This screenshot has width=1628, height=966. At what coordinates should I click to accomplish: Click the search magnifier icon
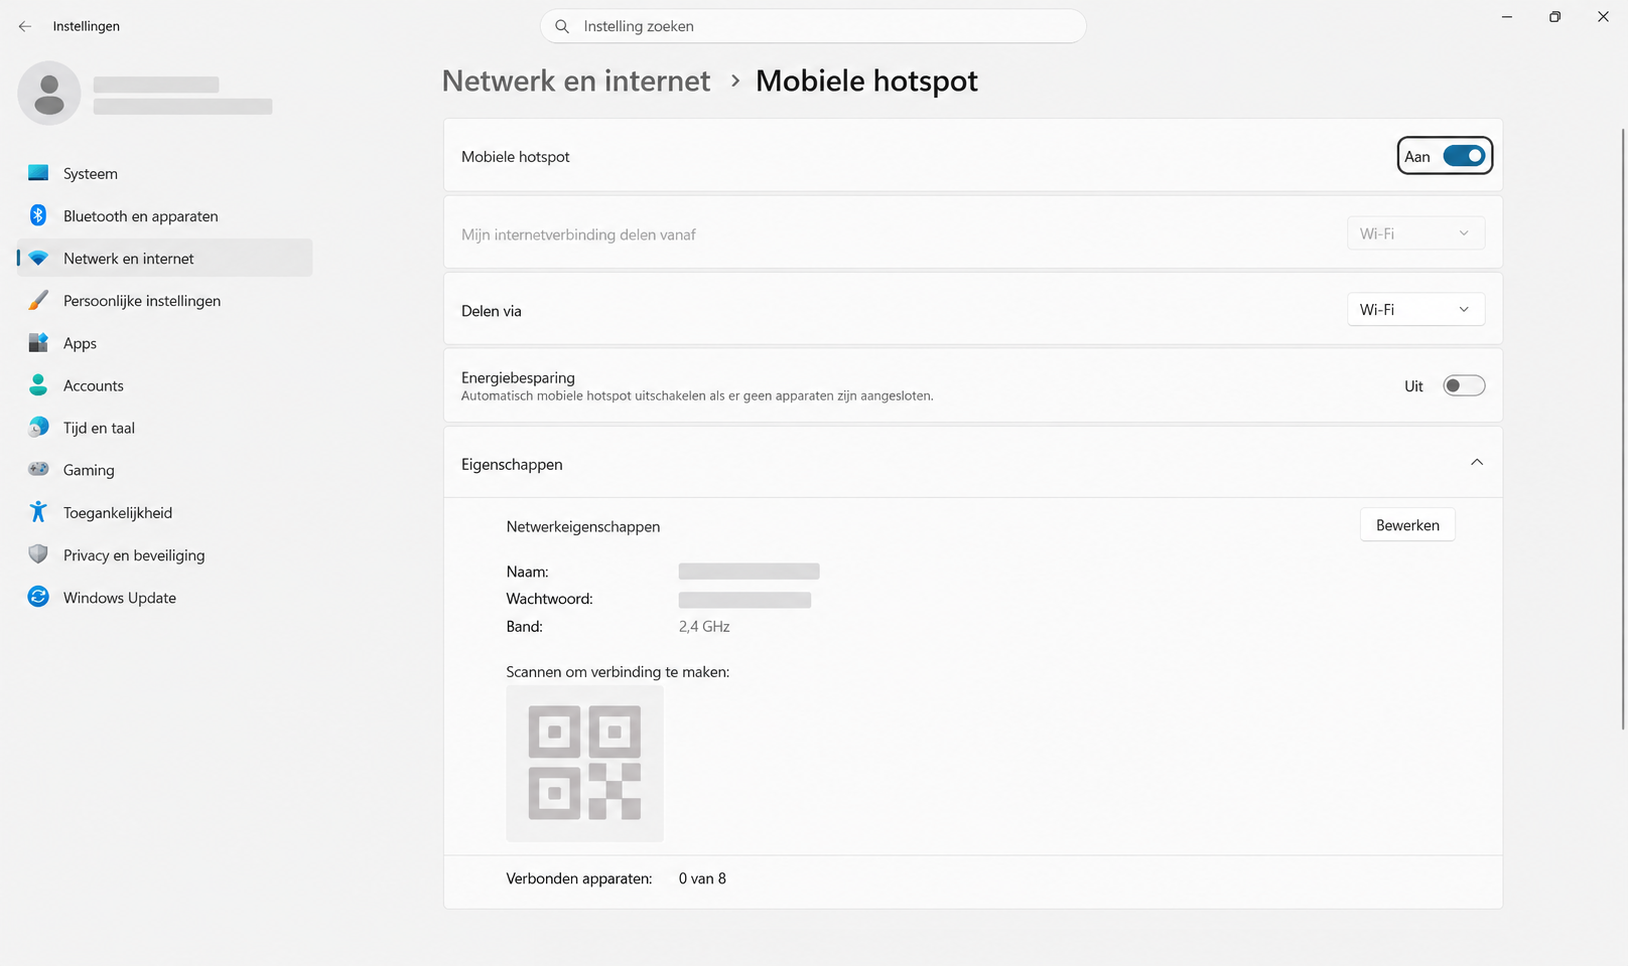(x=562, y=26)
